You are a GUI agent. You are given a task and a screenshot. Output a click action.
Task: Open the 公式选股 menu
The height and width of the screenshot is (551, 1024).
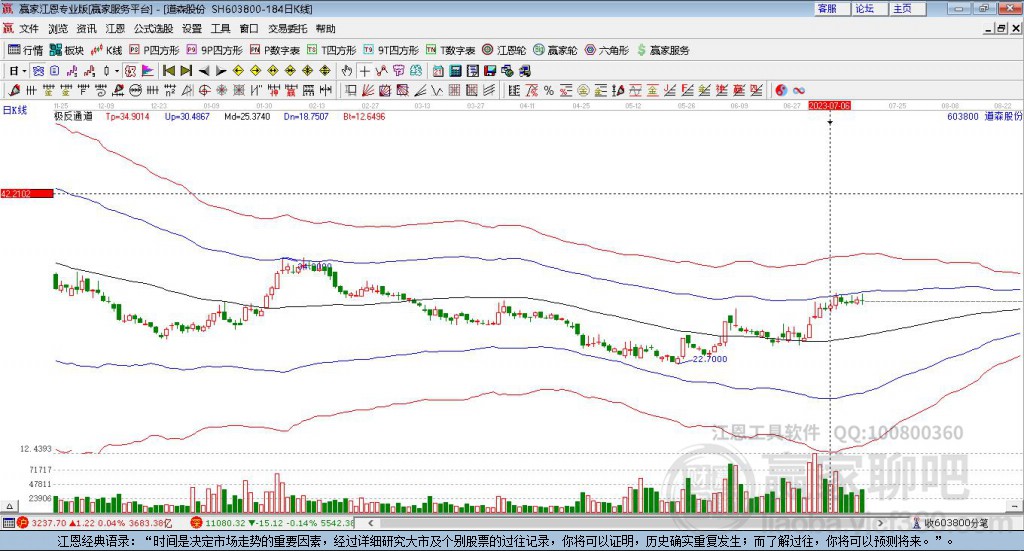coord(153,29)
